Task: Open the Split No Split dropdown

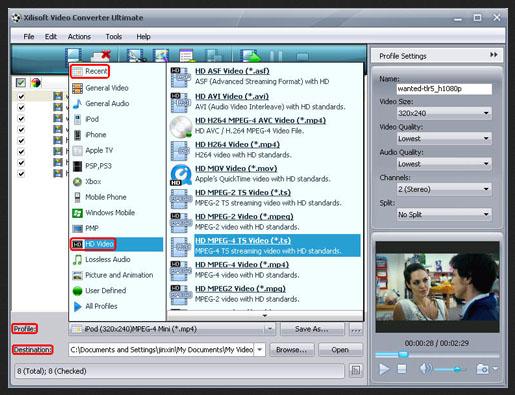Action: [x=444, y=214]
